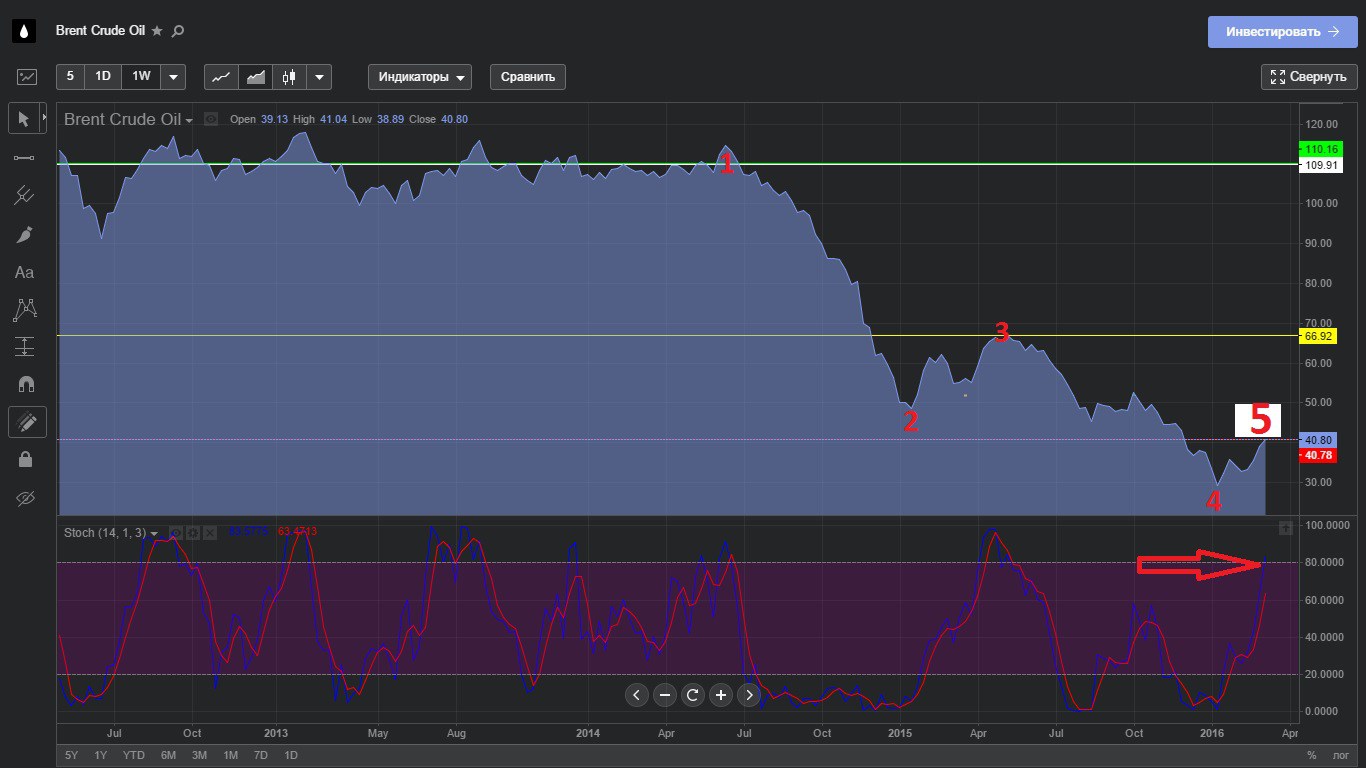Image resolution: width=1366 pixels, height=768 pixels.
Task: Select the pitchfork drawing tool
Action: click(24, 196)
